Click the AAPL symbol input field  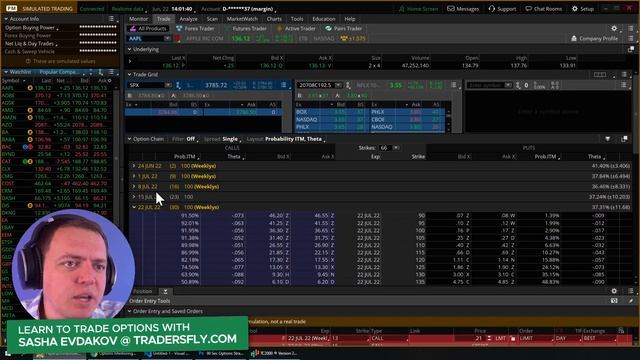[146, 38]
